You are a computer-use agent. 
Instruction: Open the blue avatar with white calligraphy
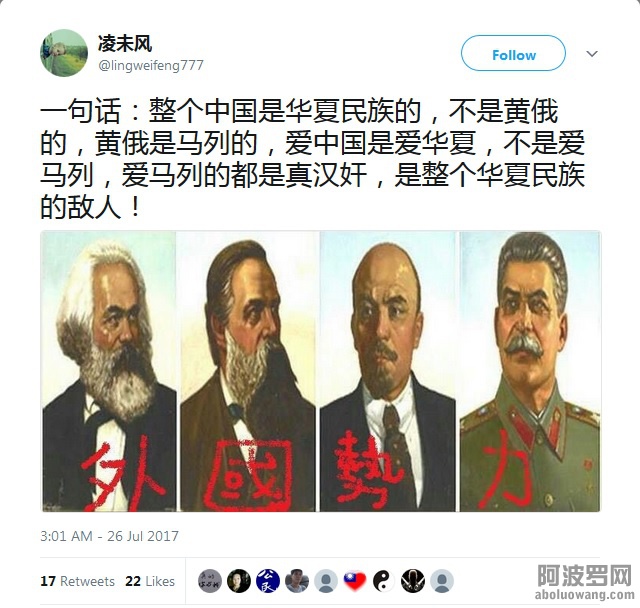click(268, 581)
